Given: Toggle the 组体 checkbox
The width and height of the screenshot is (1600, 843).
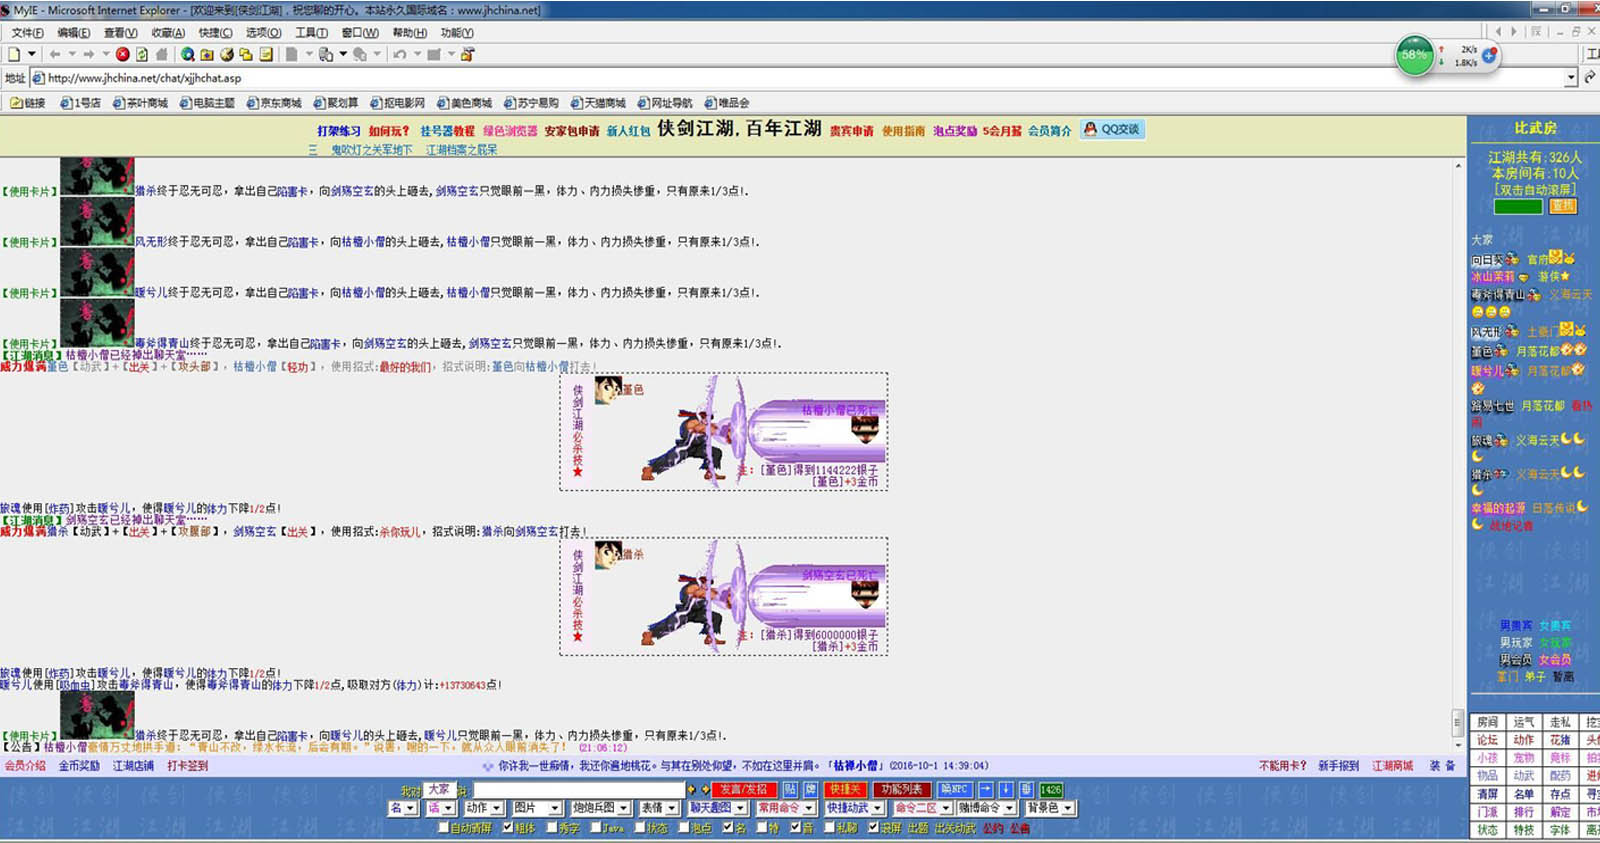Looking at the screenshot, I should (x=508, y=827).
